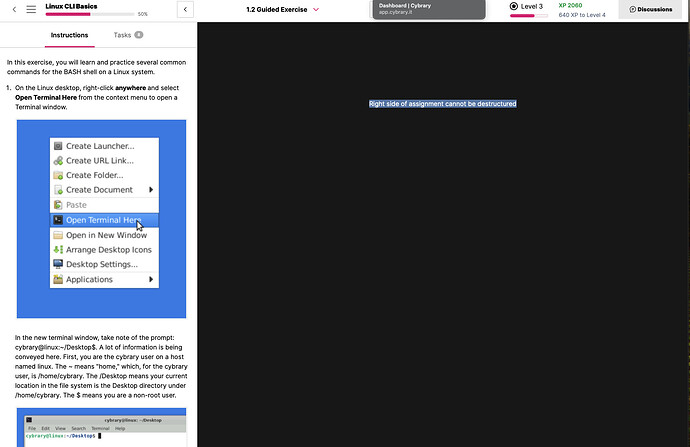690x447 pixels.
Task: Open the Discussions button
Action: (651, 9)
